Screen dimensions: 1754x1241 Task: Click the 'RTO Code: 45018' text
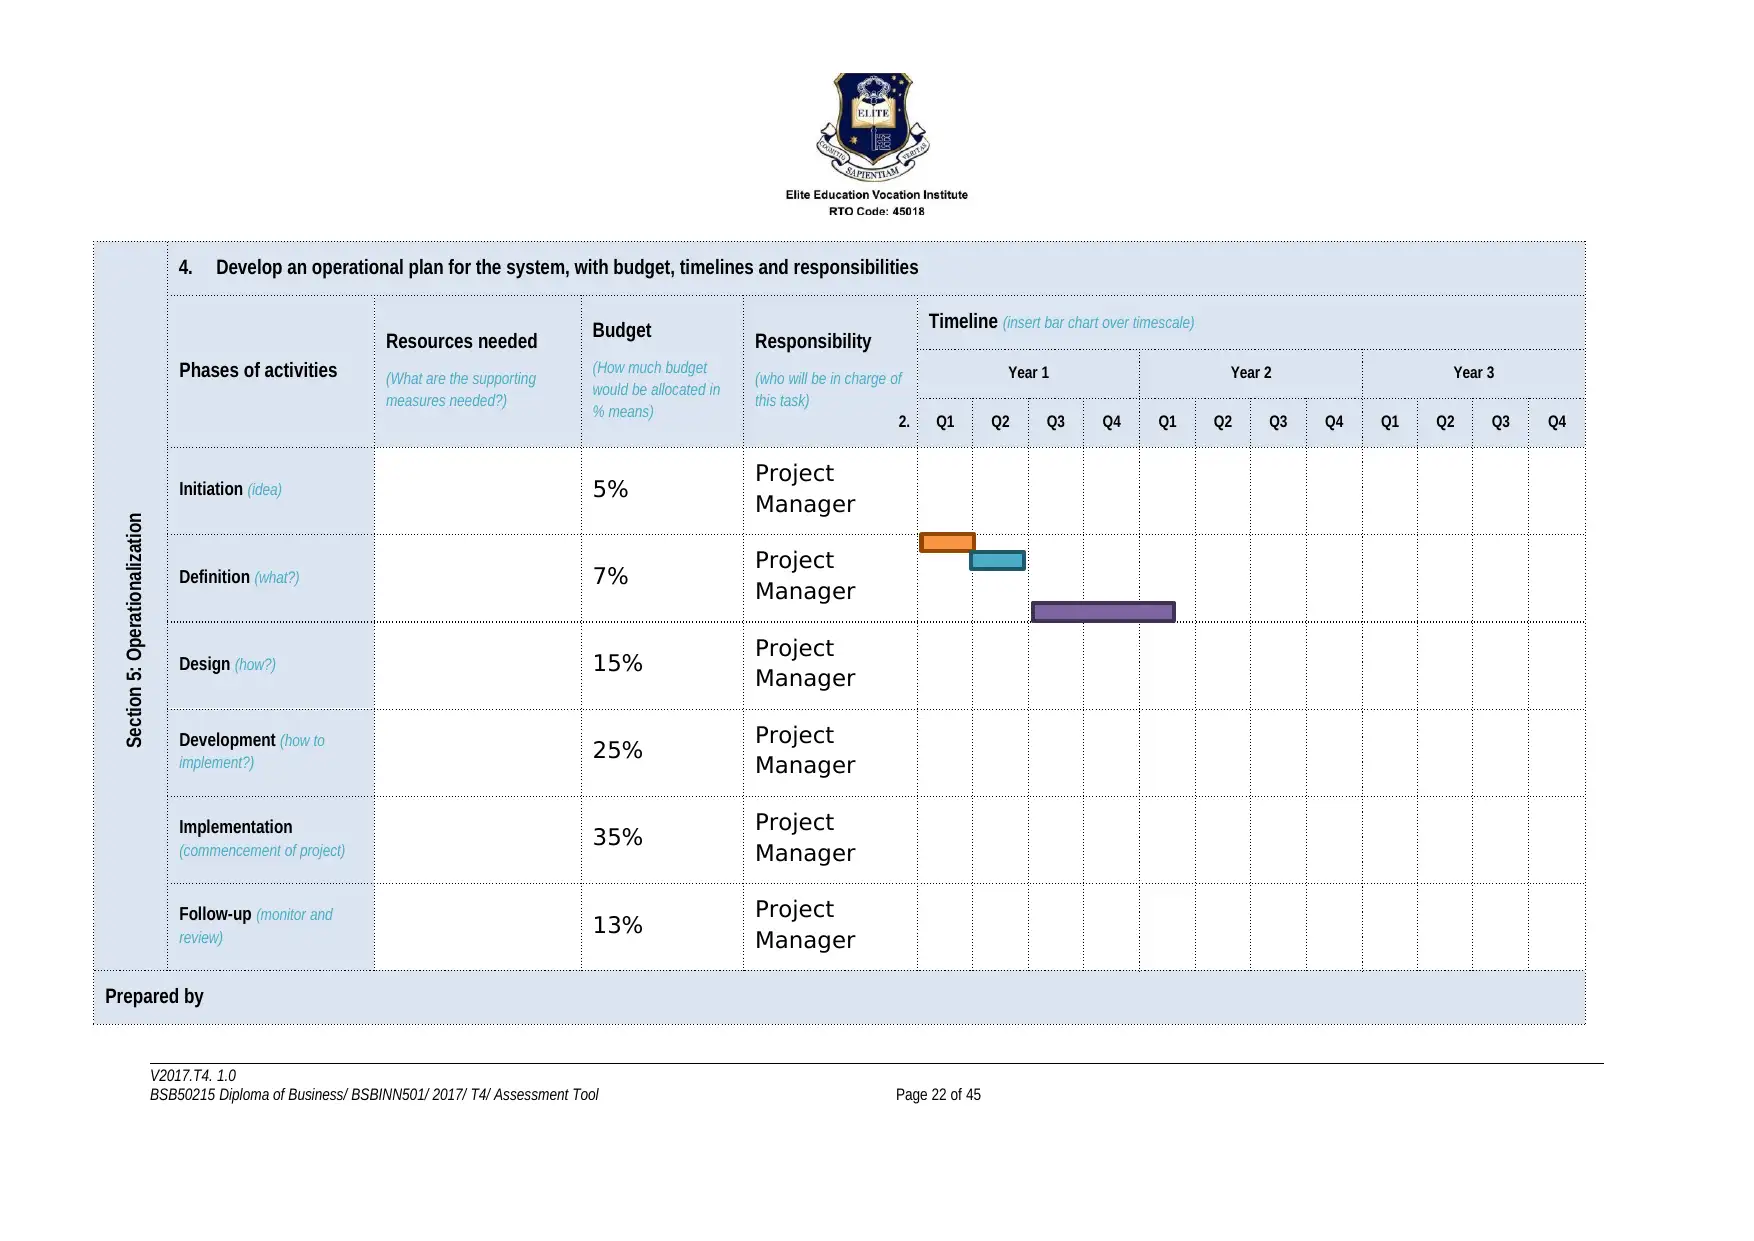[876, 211]
